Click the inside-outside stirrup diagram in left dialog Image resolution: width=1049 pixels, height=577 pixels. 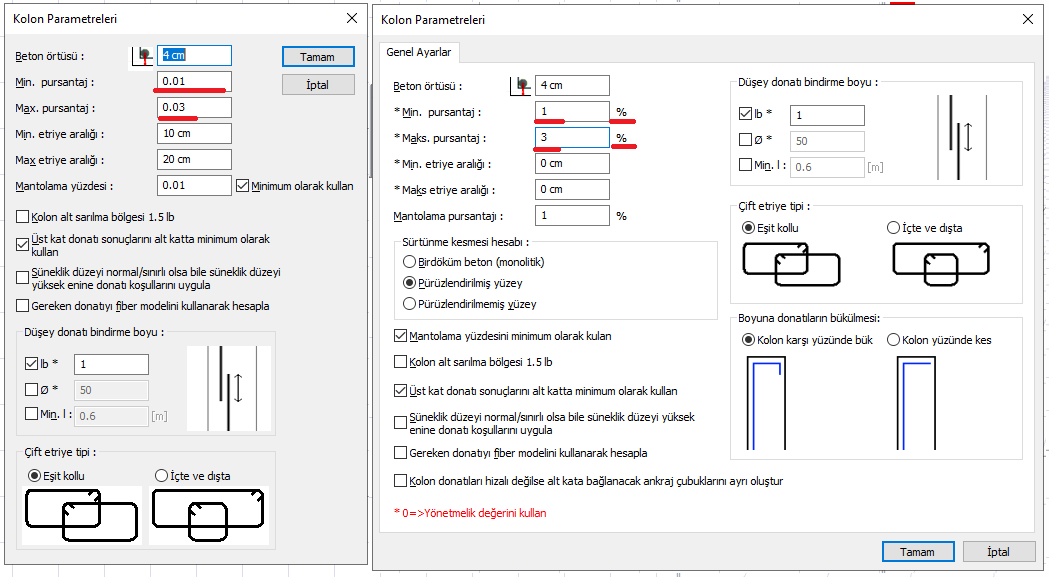click(x=208, y=515)
